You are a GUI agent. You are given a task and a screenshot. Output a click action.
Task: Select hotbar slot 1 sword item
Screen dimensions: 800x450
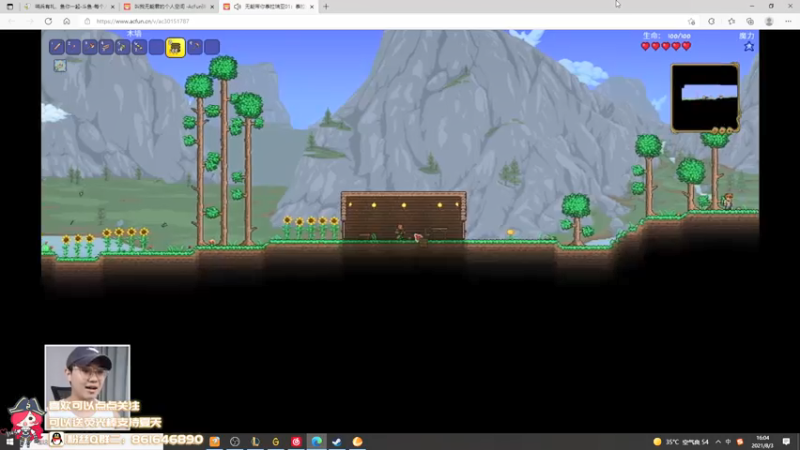point(57,47)
